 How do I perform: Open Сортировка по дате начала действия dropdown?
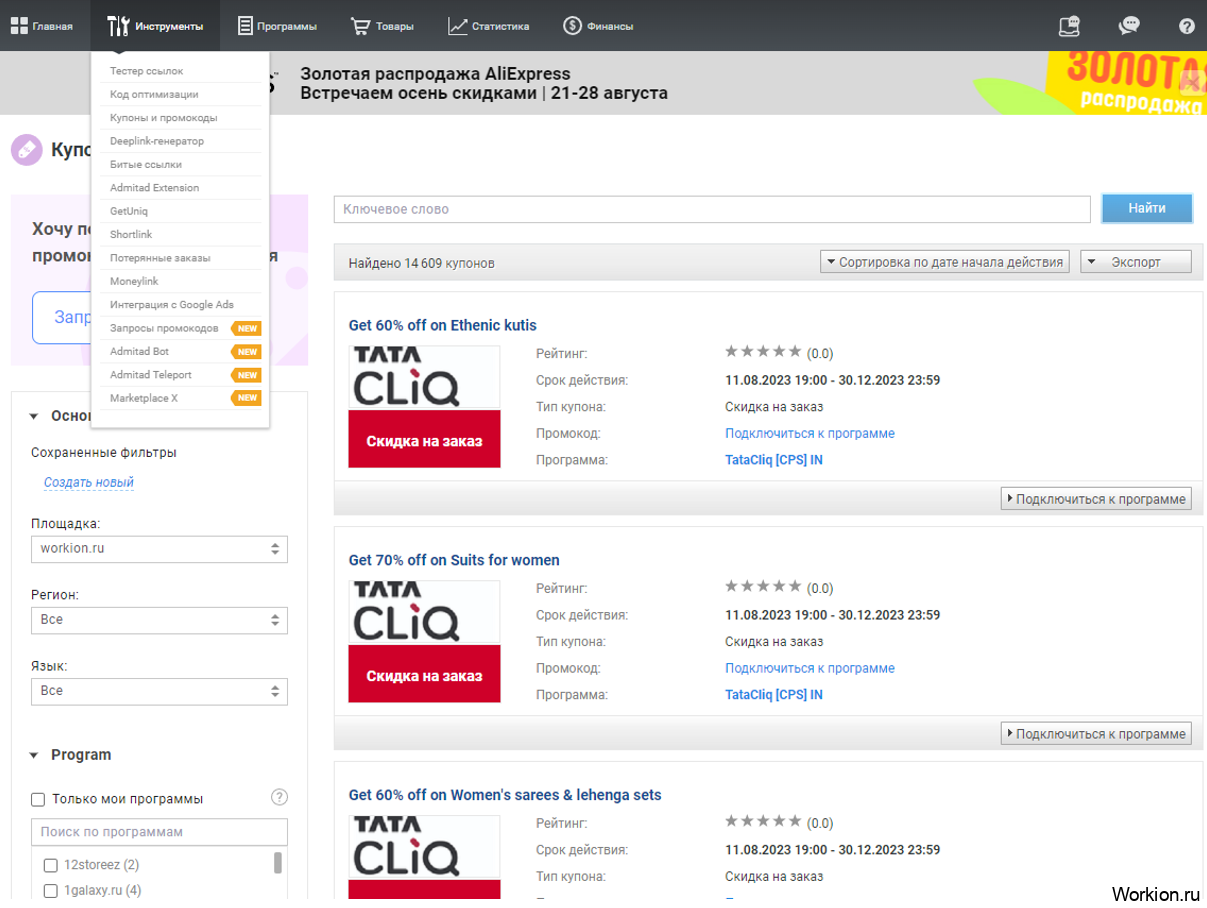[944, 262]
